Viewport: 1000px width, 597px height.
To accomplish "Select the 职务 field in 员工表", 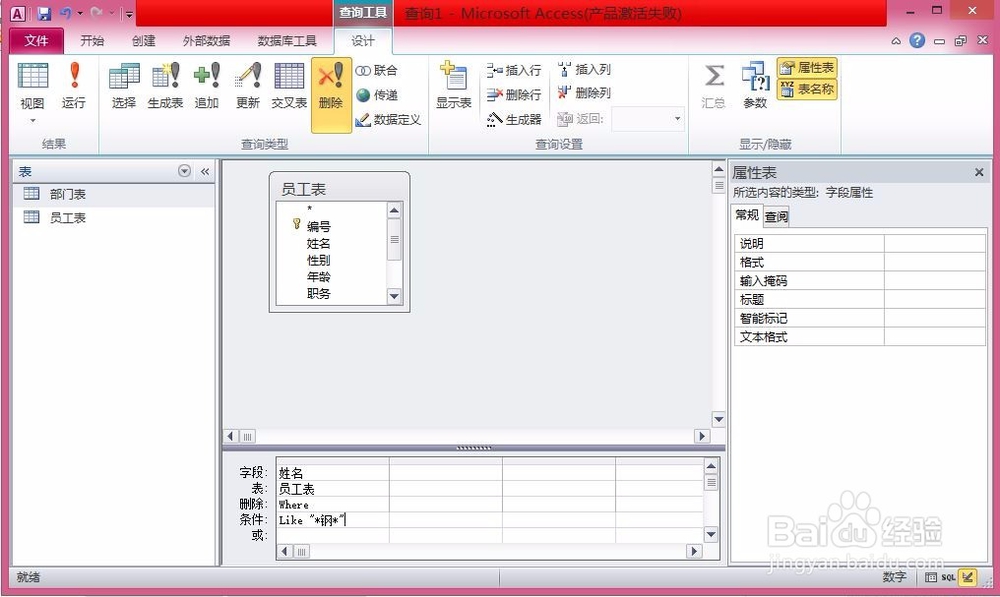I will click(x=319, y=293).
